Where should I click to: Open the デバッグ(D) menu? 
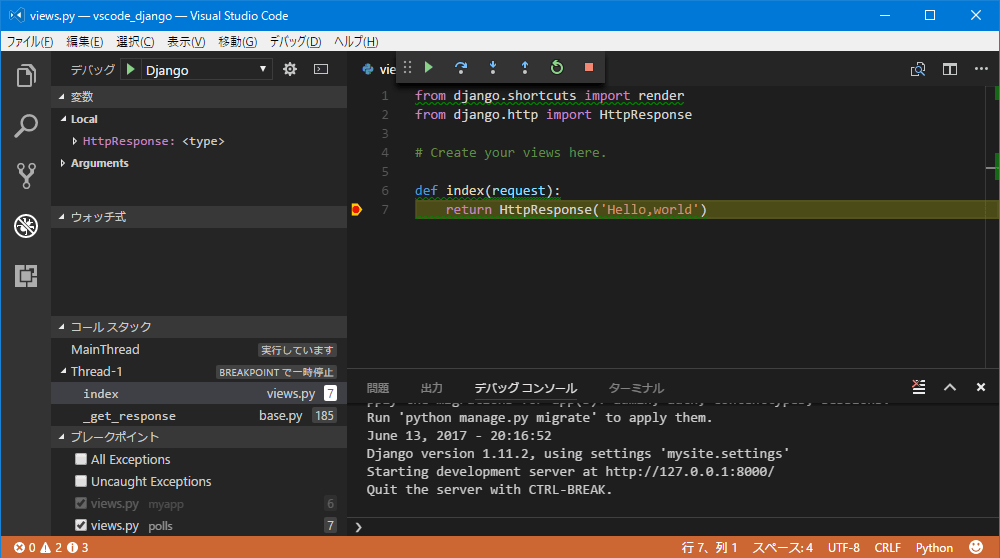tap(295, 41)
